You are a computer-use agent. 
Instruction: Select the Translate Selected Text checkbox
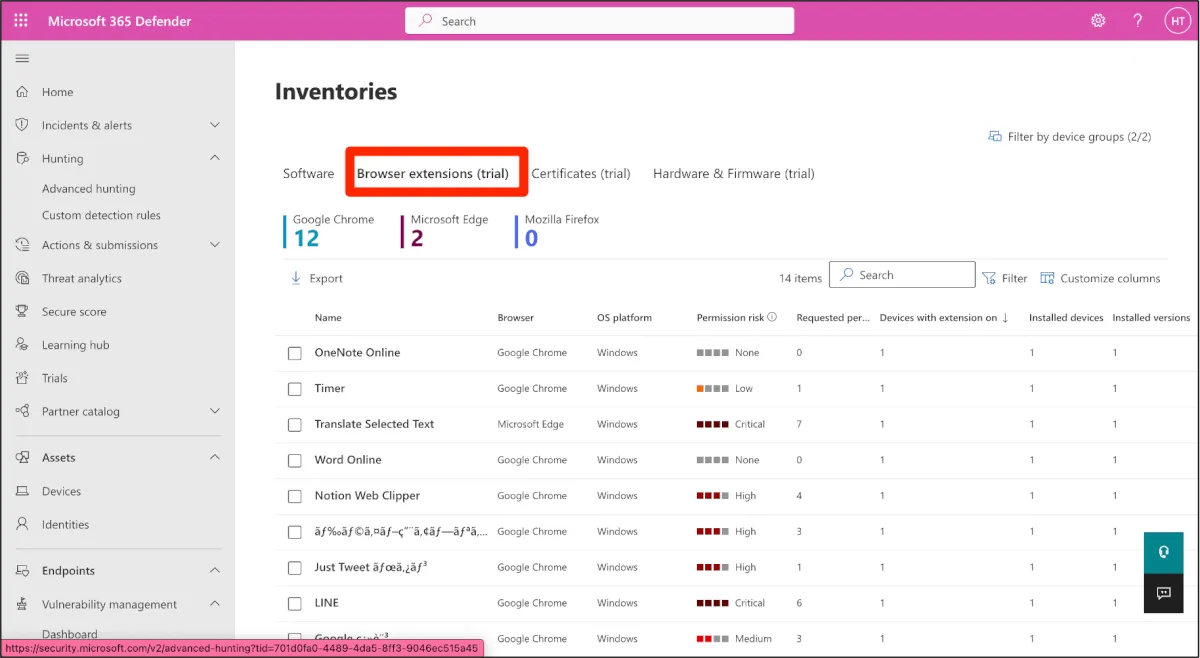294,425
